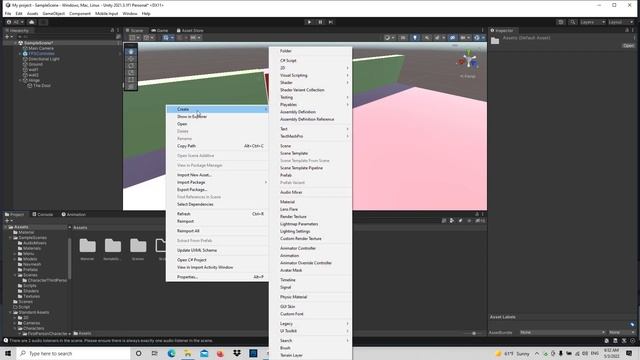This screenshot has height=360, width=640.
Task: Switch to the Asset Store tab
Action: click(190, 30)
